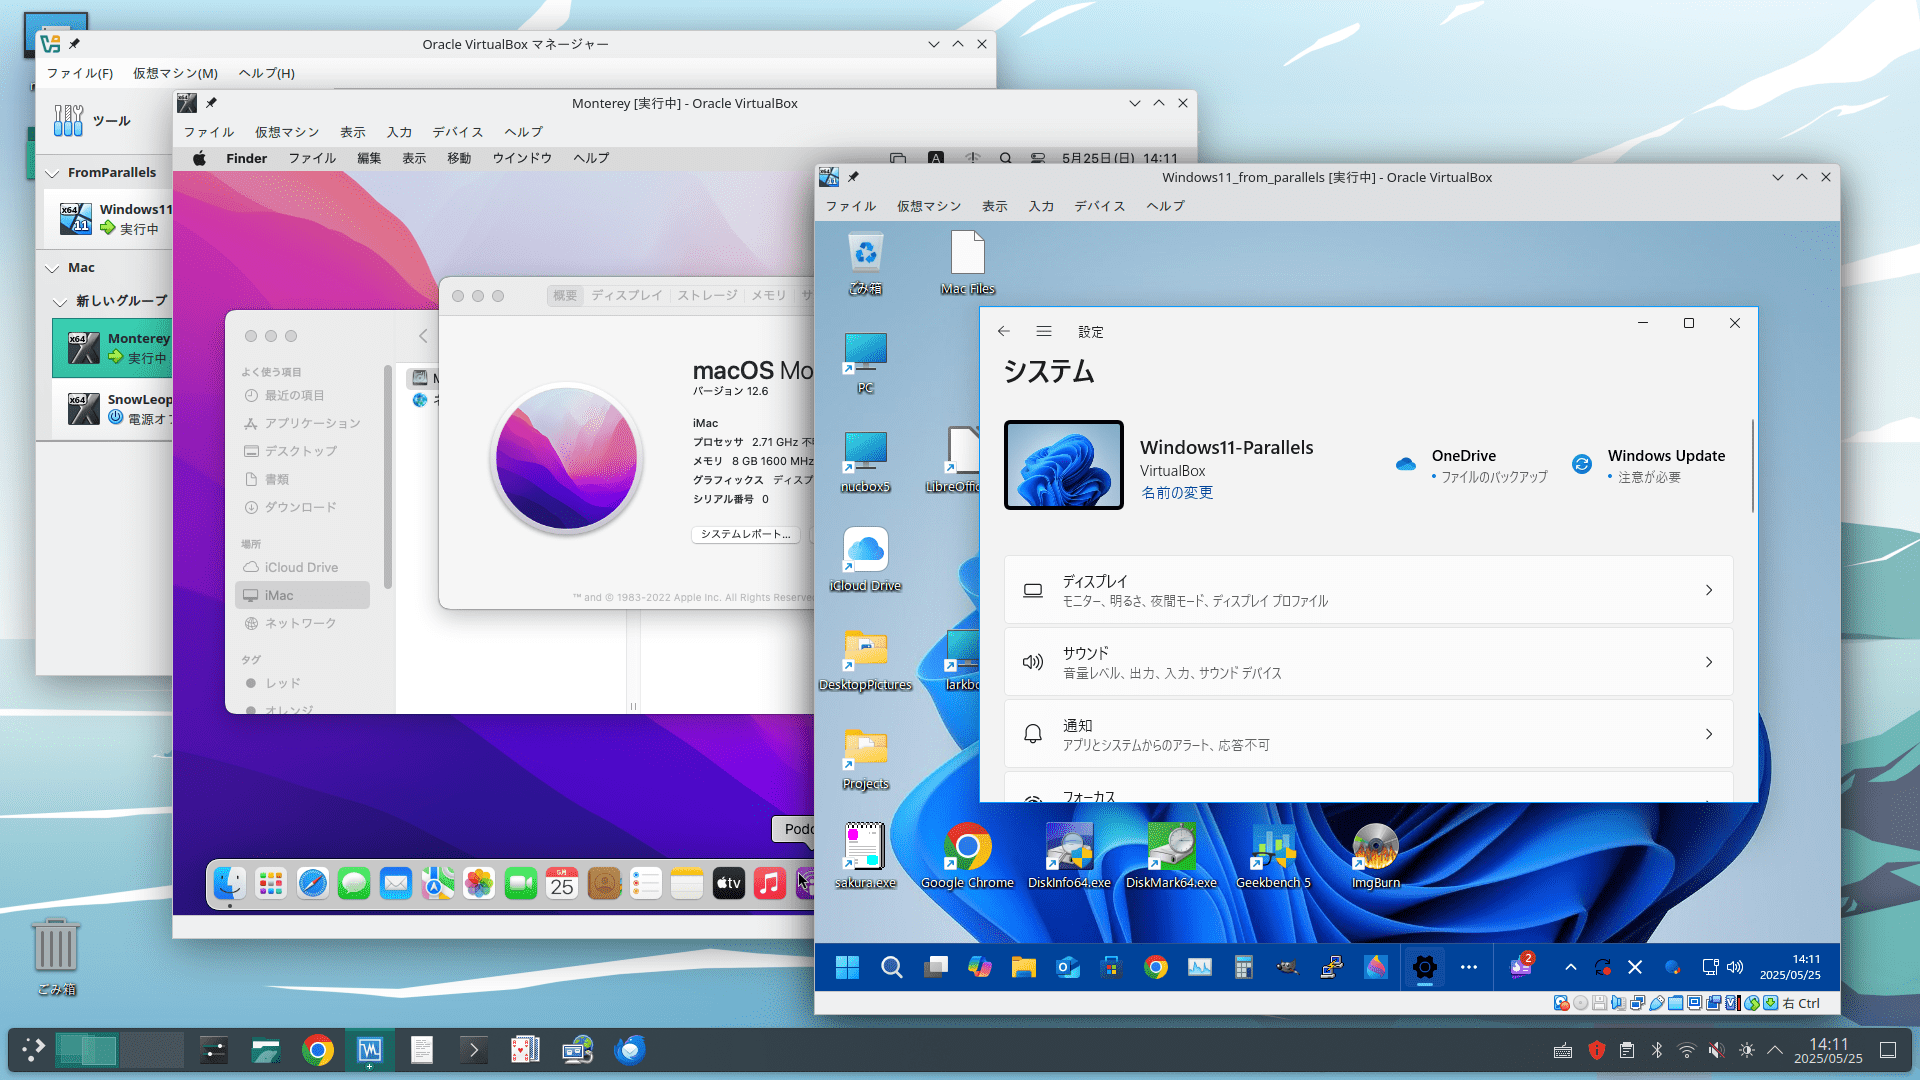Open Finder in the macOS dock
1920x1080 pixels.
230,883
